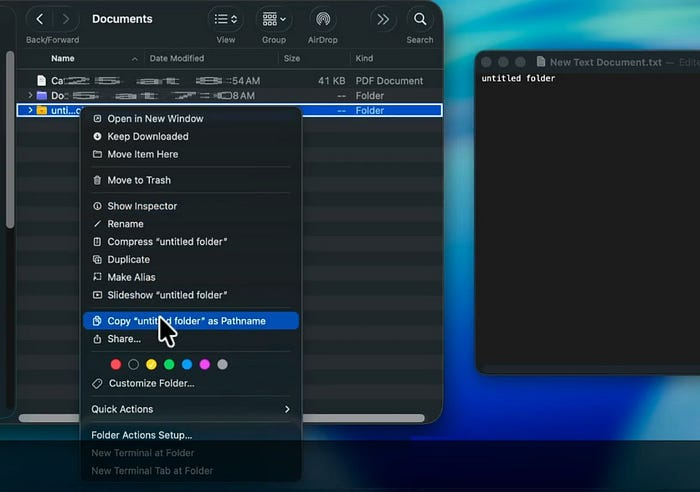Apply the yellow tag color
This screenshot has height=492, width=700.
[x=151, y=364]
